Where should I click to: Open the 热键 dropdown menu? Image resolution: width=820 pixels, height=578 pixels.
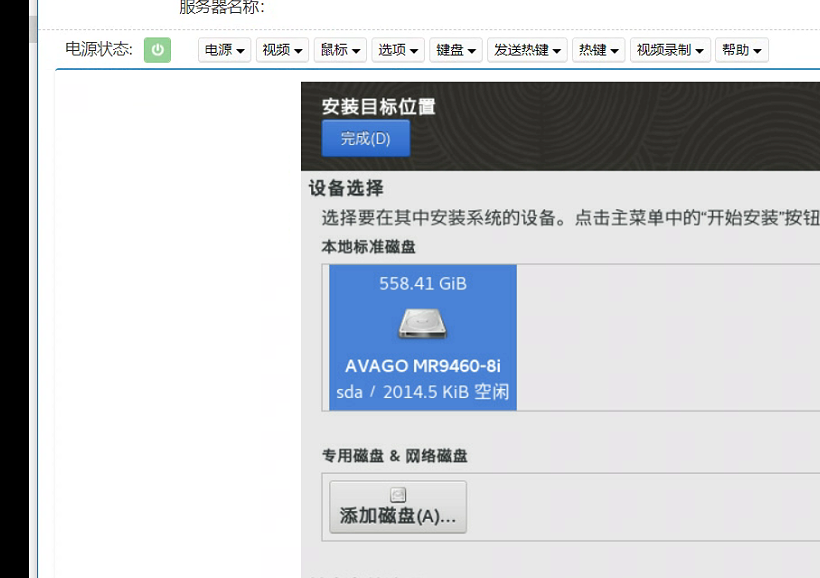[599, 50]
